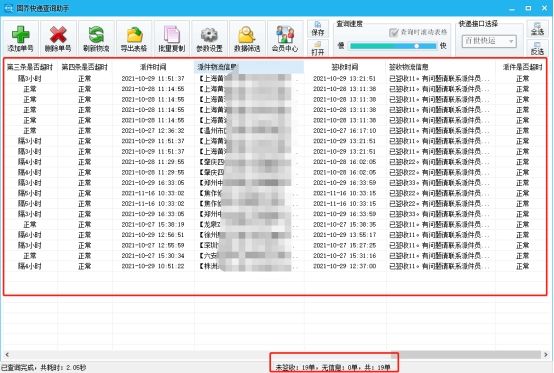Select the cell 2021-10-27 15:38:19
The height and width of the screenshot is (373, 554).
153,224
